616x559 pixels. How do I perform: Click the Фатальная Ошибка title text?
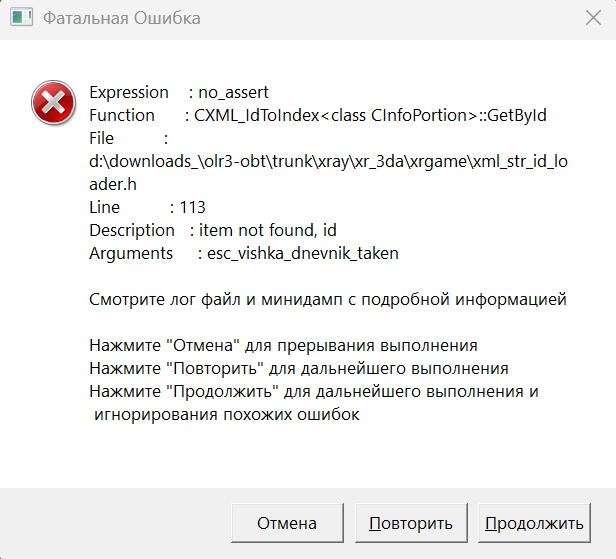121,19
